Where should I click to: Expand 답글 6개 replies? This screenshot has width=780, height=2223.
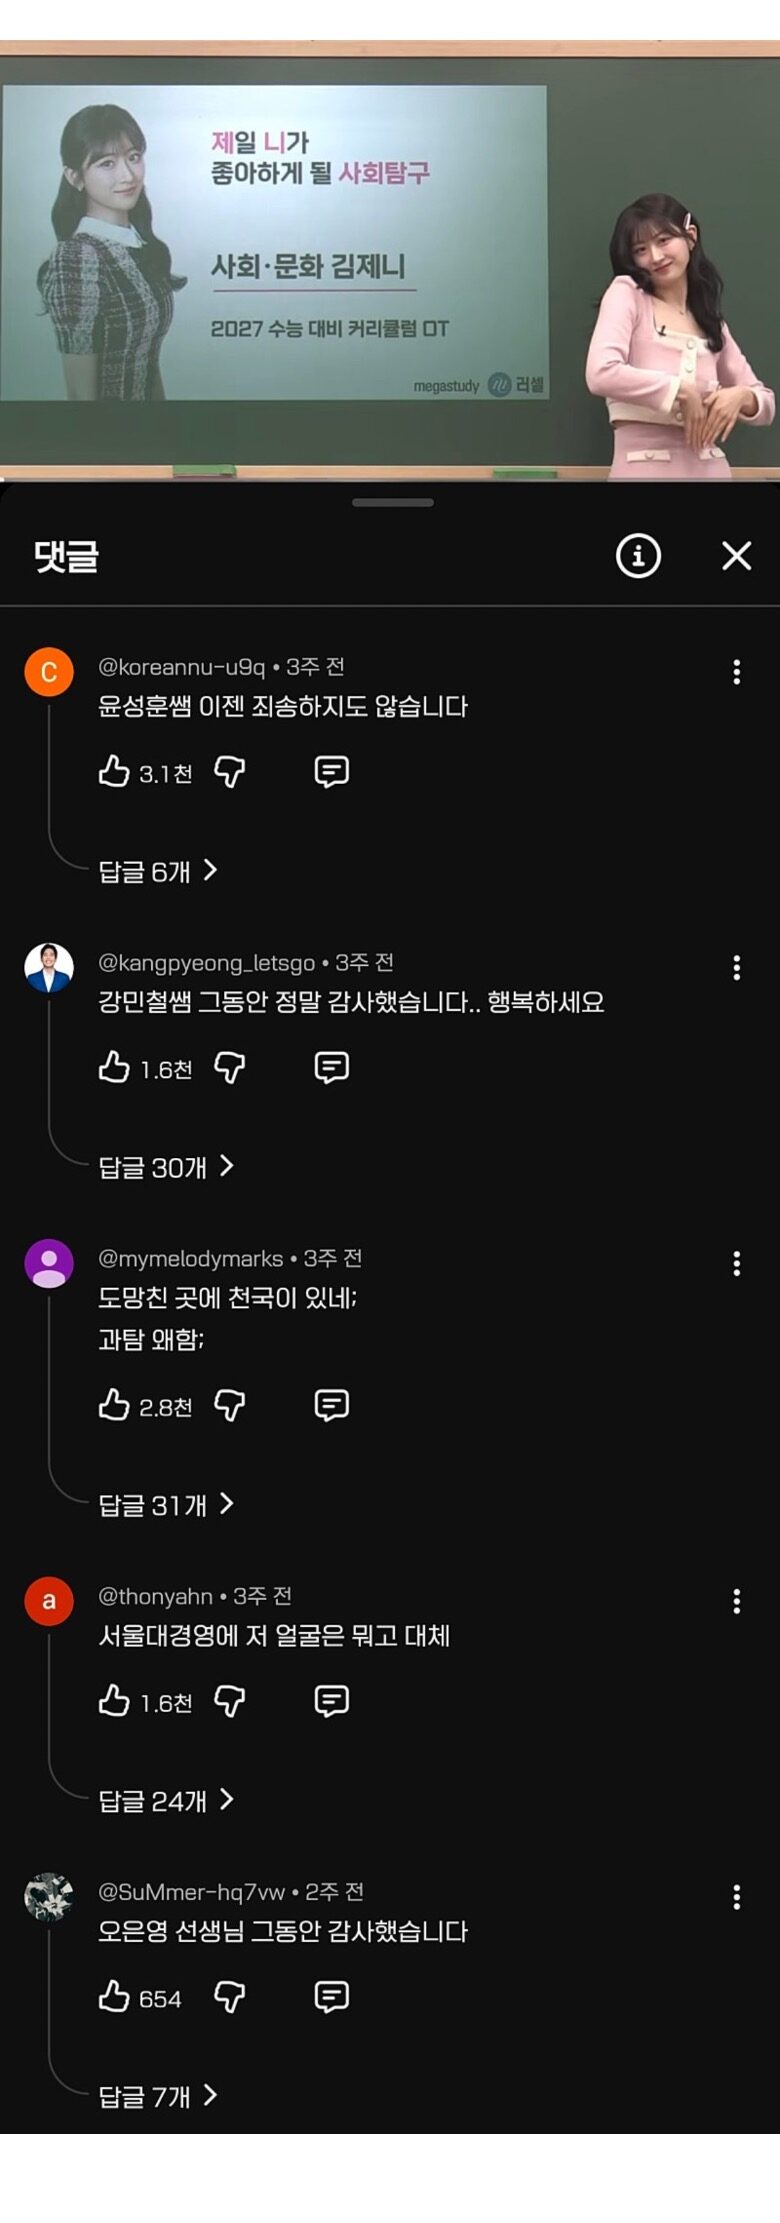click(x=157, y=871)
